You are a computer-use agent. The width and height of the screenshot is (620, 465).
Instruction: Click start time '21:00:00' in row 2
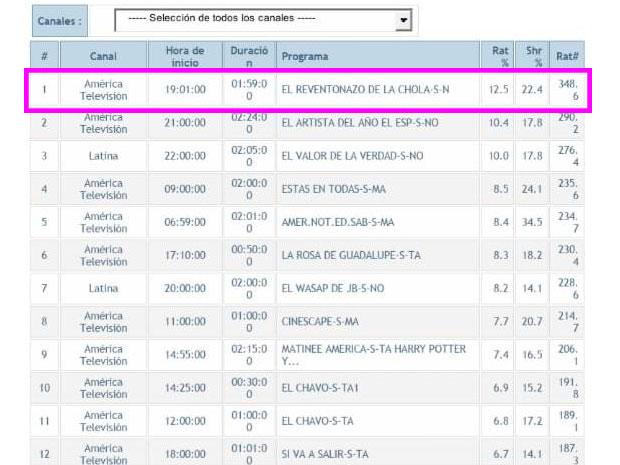(185, 123)
